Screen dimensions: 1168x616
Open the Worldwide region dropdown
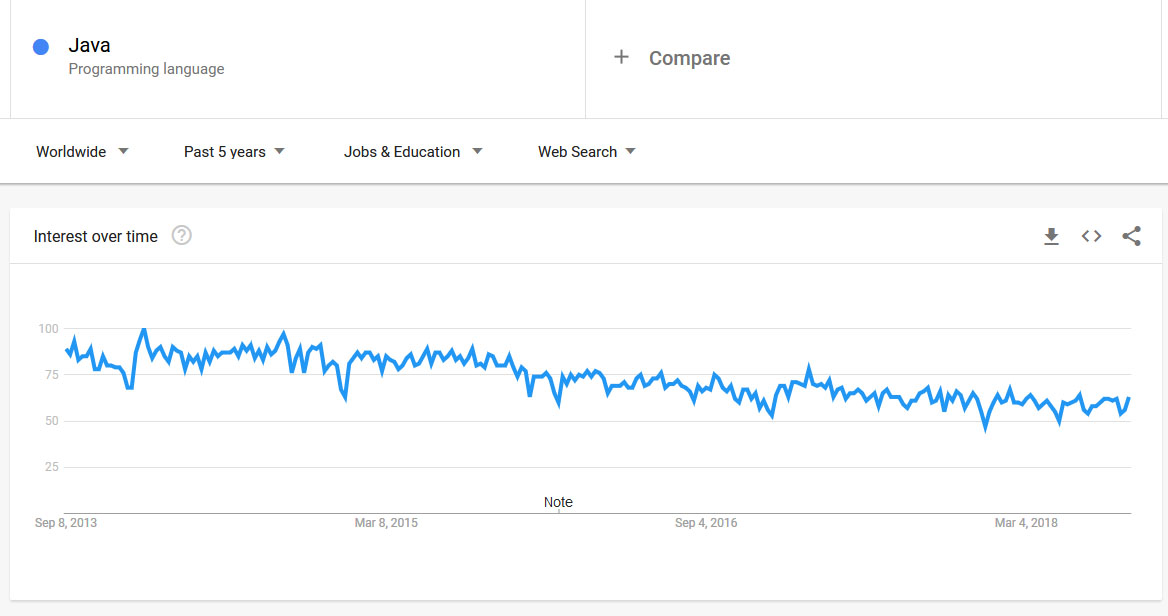(82, 152)
